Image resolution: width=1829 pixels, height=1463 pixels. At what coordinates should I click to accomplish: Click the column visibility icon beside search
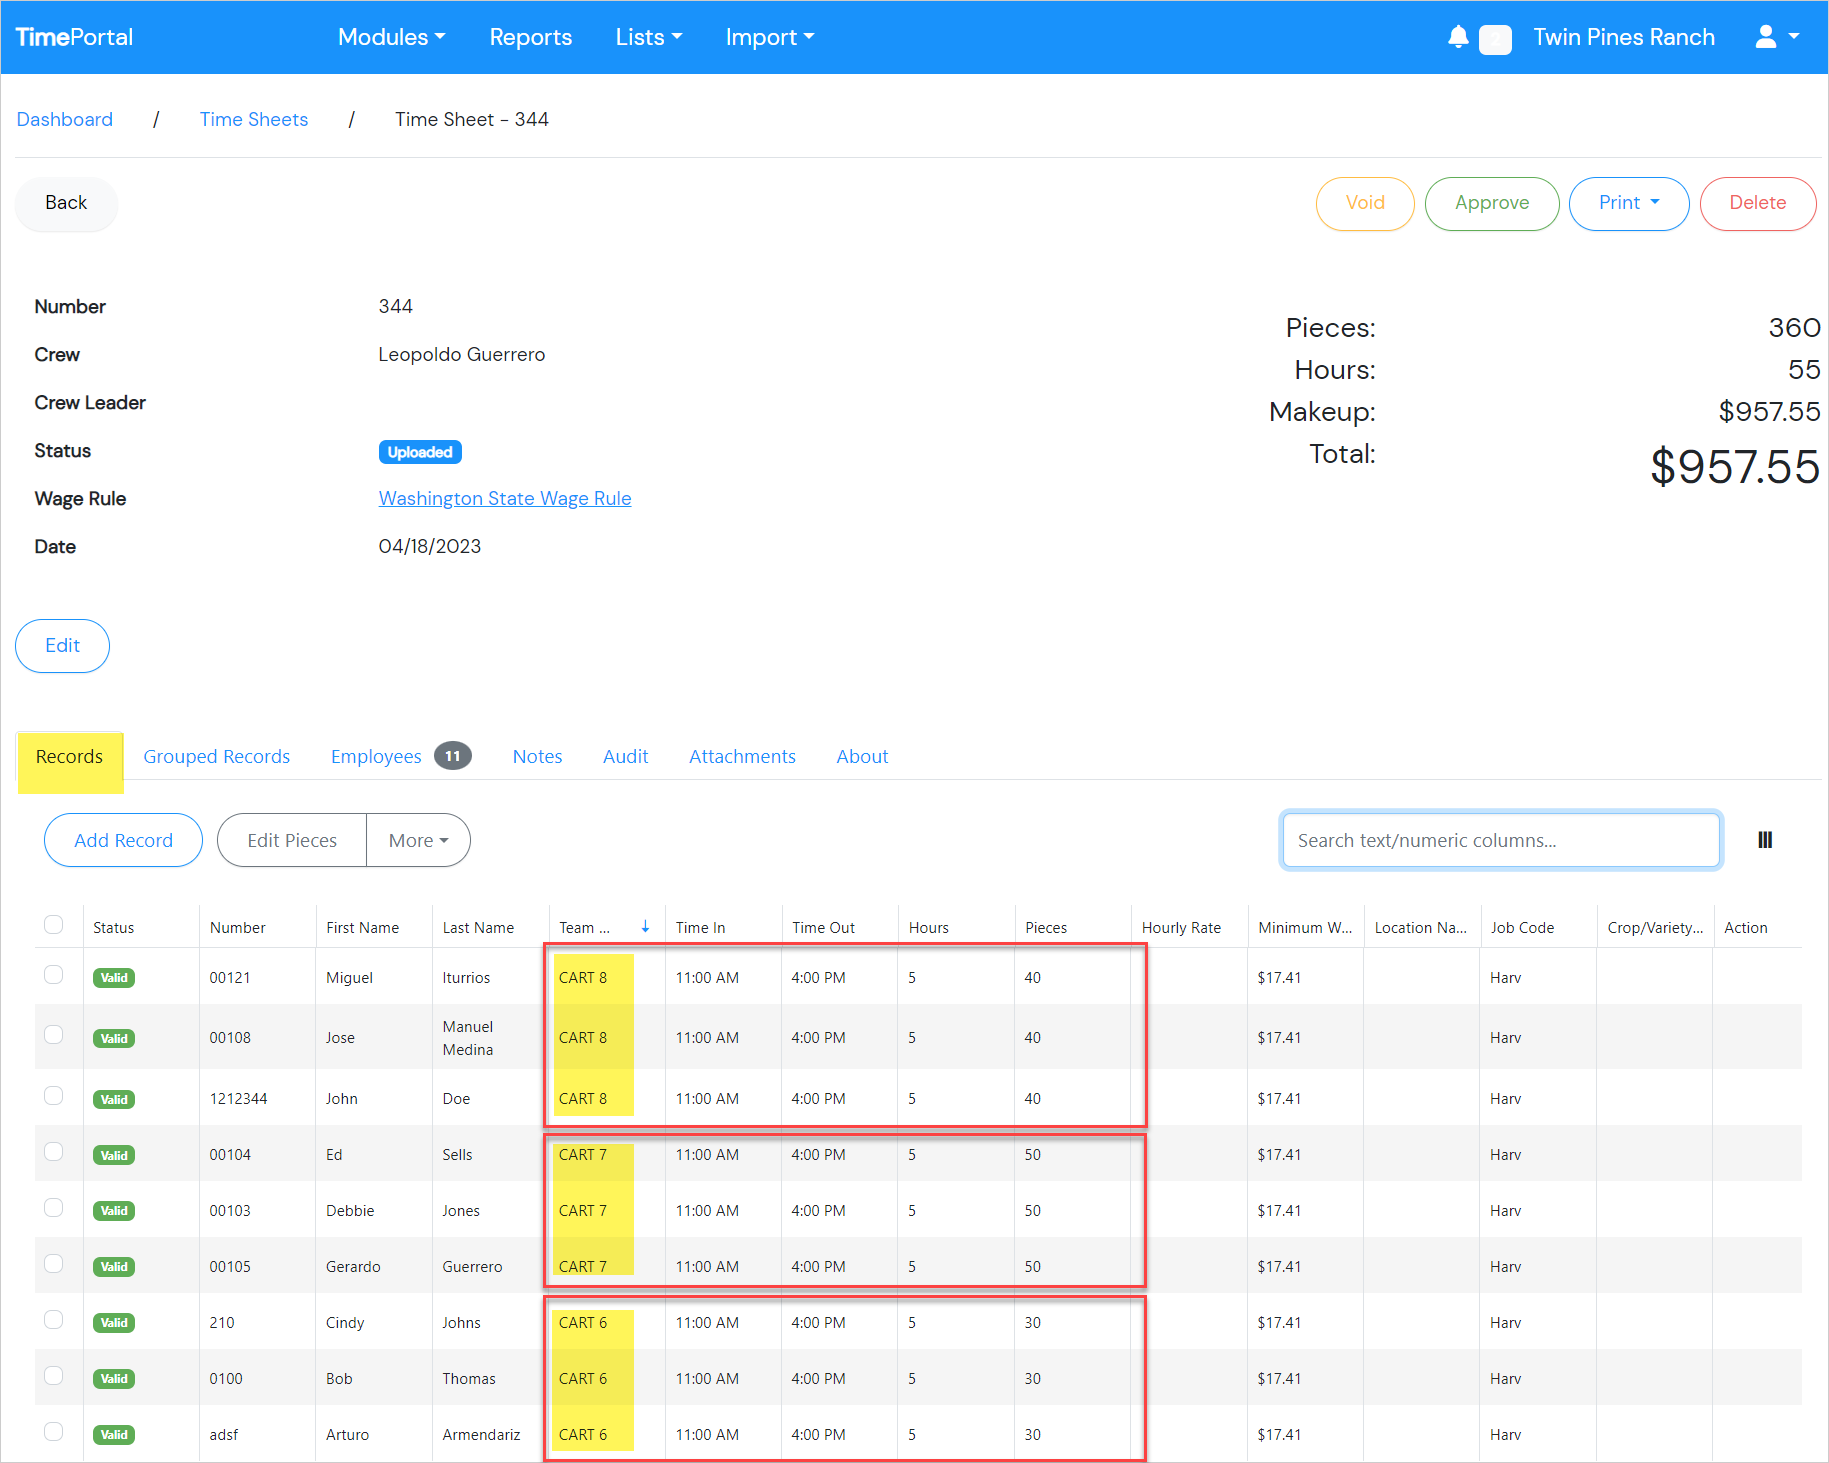click(x=1765, y=840)
